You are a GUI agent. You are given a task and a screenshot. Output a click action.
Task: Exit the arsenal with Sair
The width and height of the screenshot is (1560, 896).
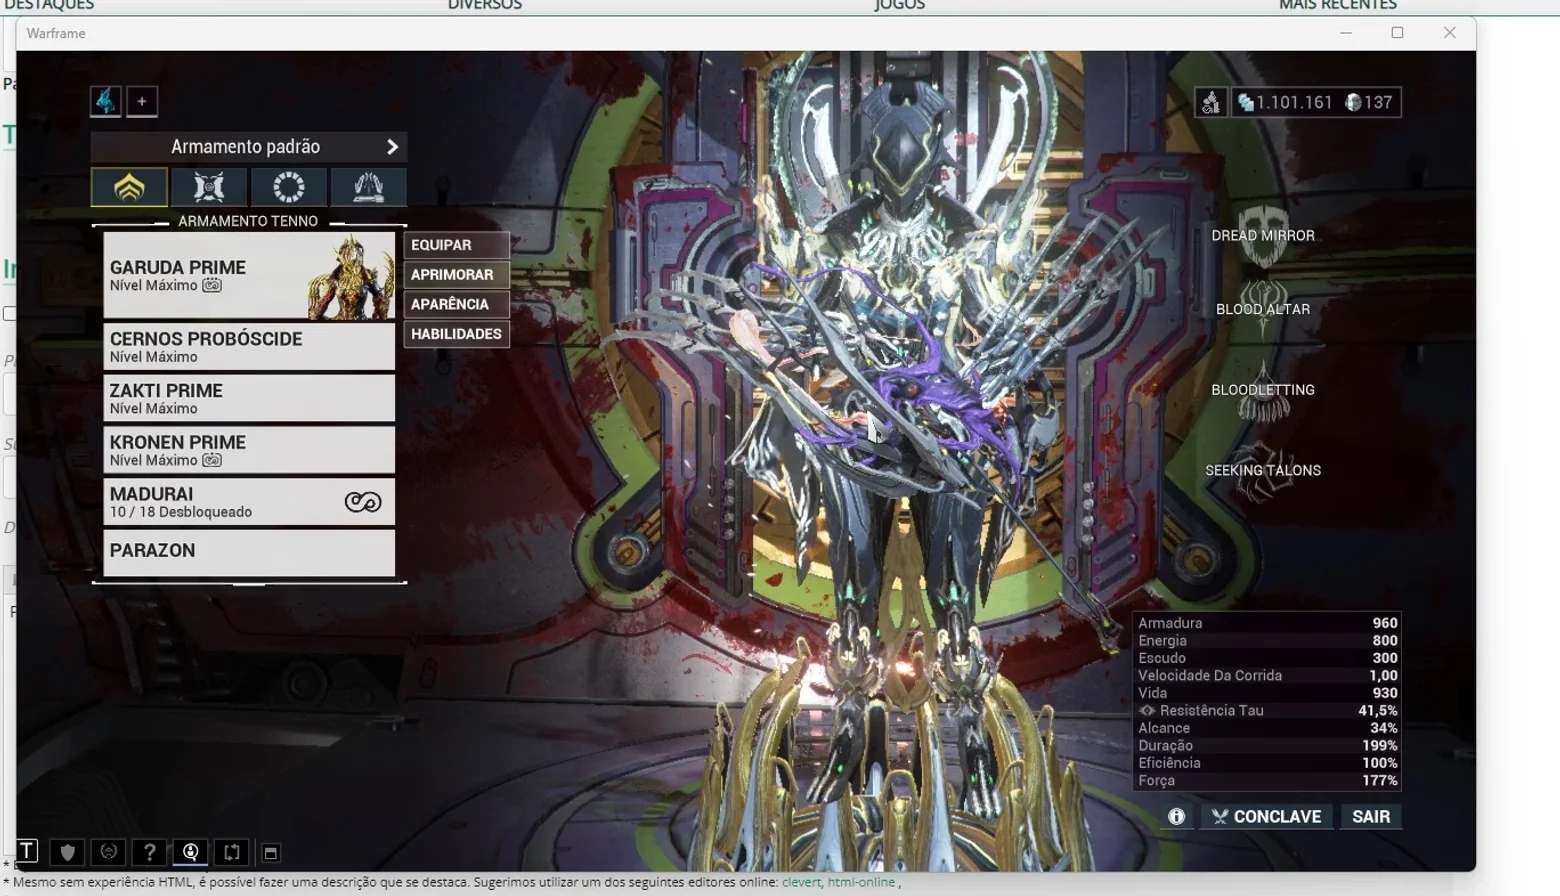point(1371,817)
